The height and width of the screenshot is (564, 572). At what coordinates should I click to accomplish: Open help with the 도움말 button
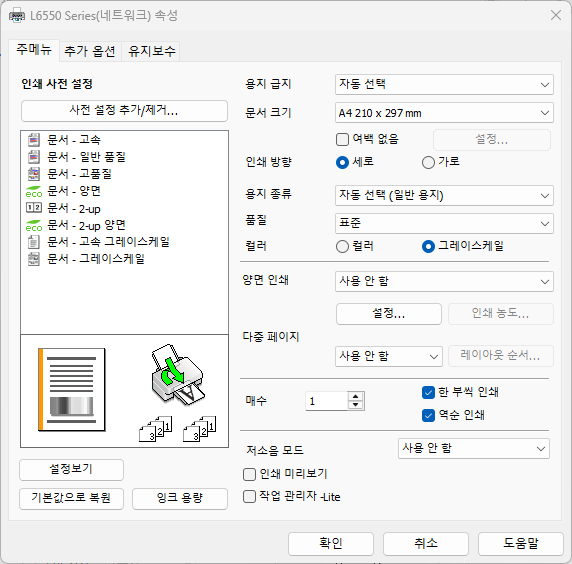coord(521,544)
